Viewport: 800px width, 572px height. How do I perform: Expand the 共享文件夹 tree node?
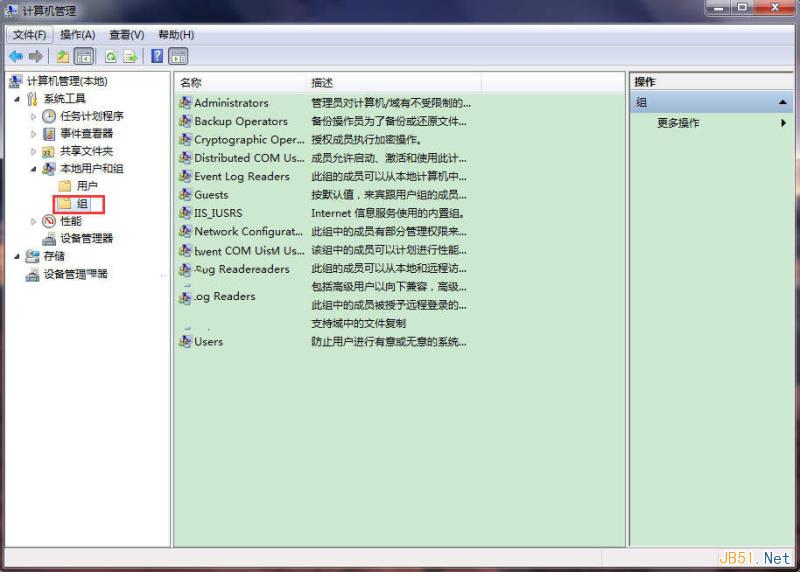[x=34, y=152]
